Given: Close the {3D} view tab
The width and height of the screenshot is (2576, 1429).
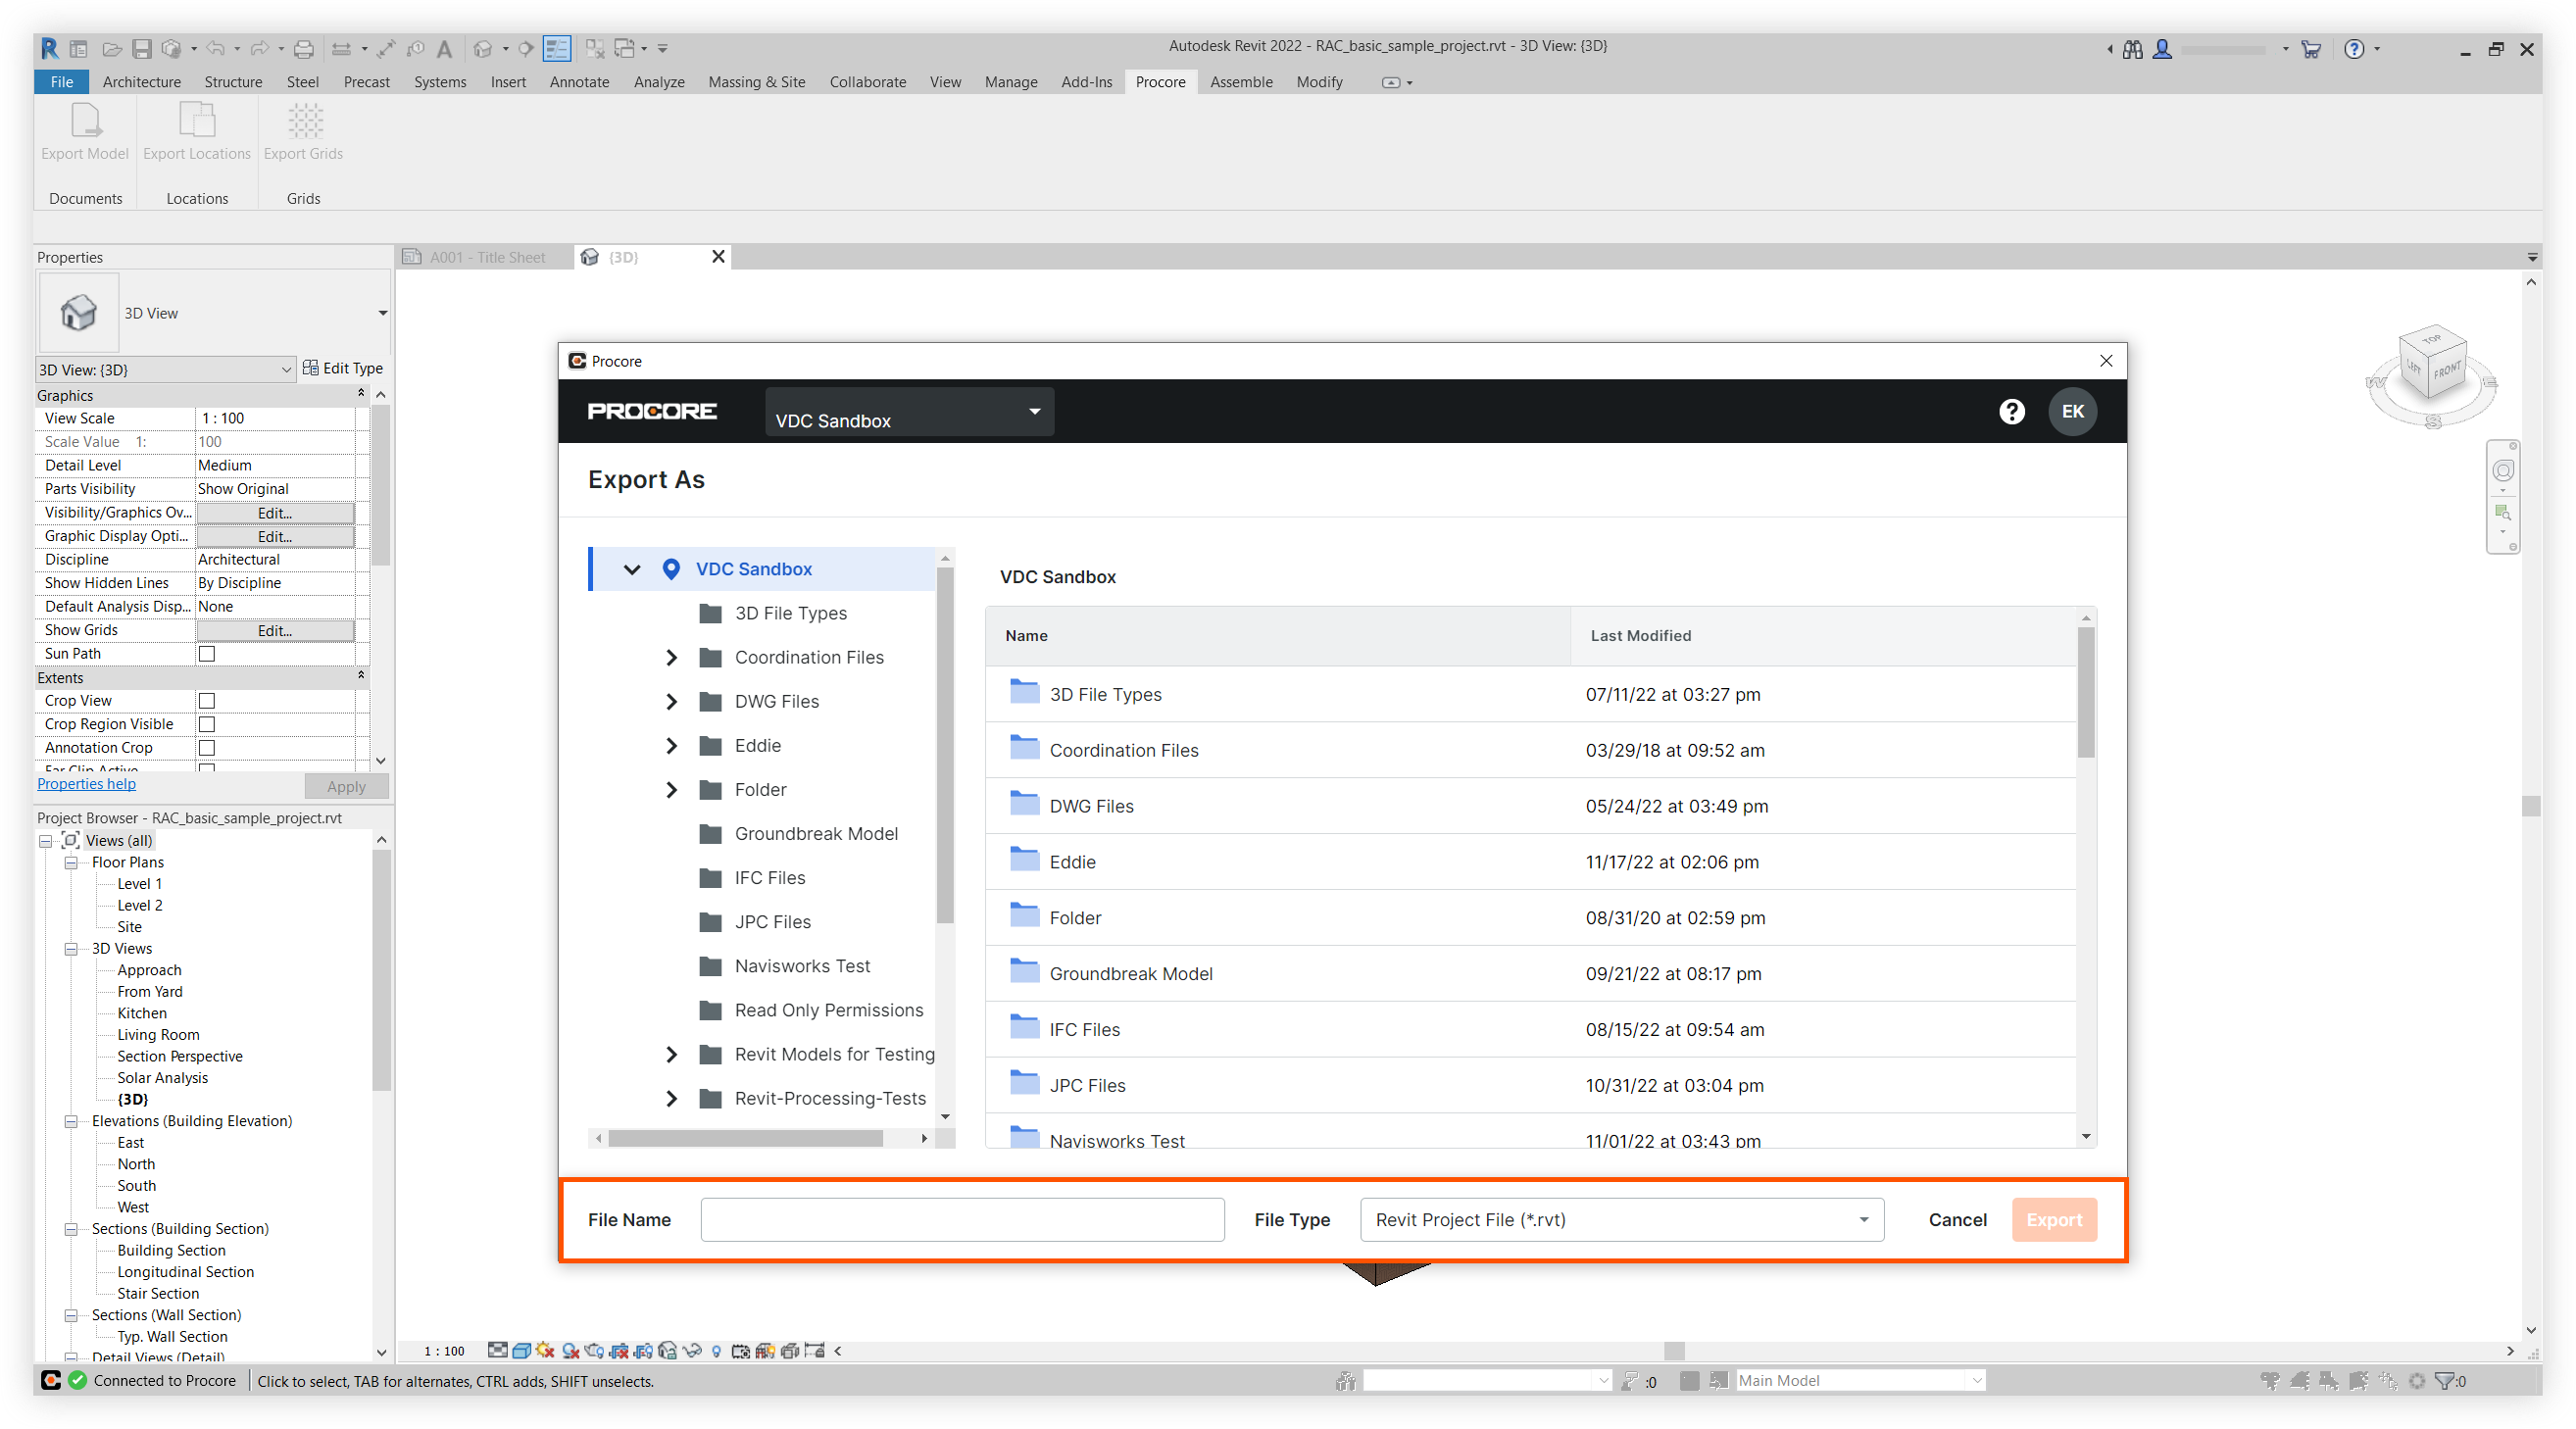Looking at the screenshot, I should click(718, 257).
